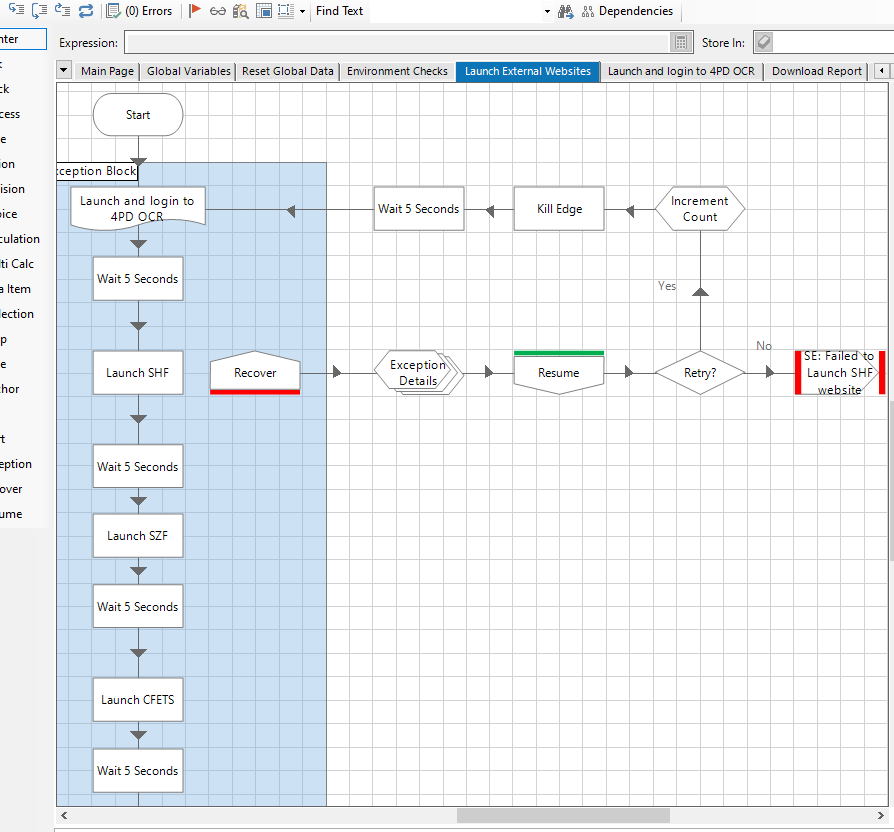This screenshot has height=832, width=894.
Task: Click the horizontal scrollbar thumb
Action: [563, 816]
